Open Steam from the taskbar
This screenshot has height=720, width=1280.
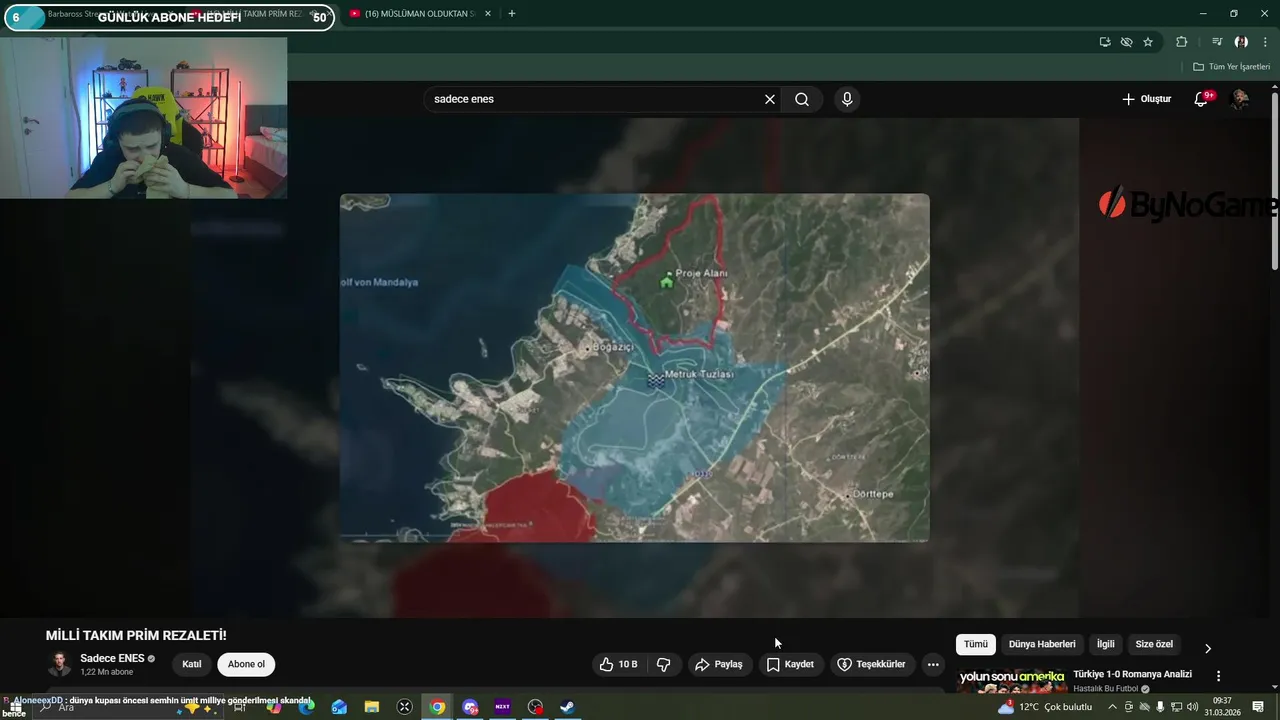566,707
